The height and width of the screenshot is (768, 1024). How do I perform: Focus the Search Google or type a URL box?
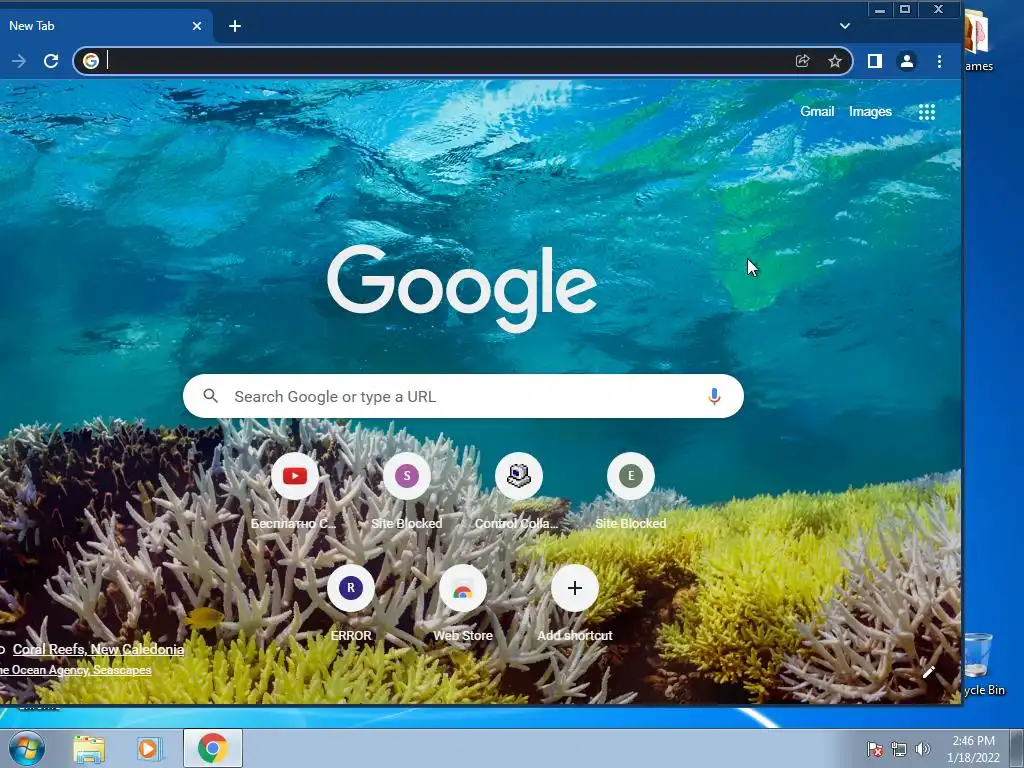(x=463, y=396)
